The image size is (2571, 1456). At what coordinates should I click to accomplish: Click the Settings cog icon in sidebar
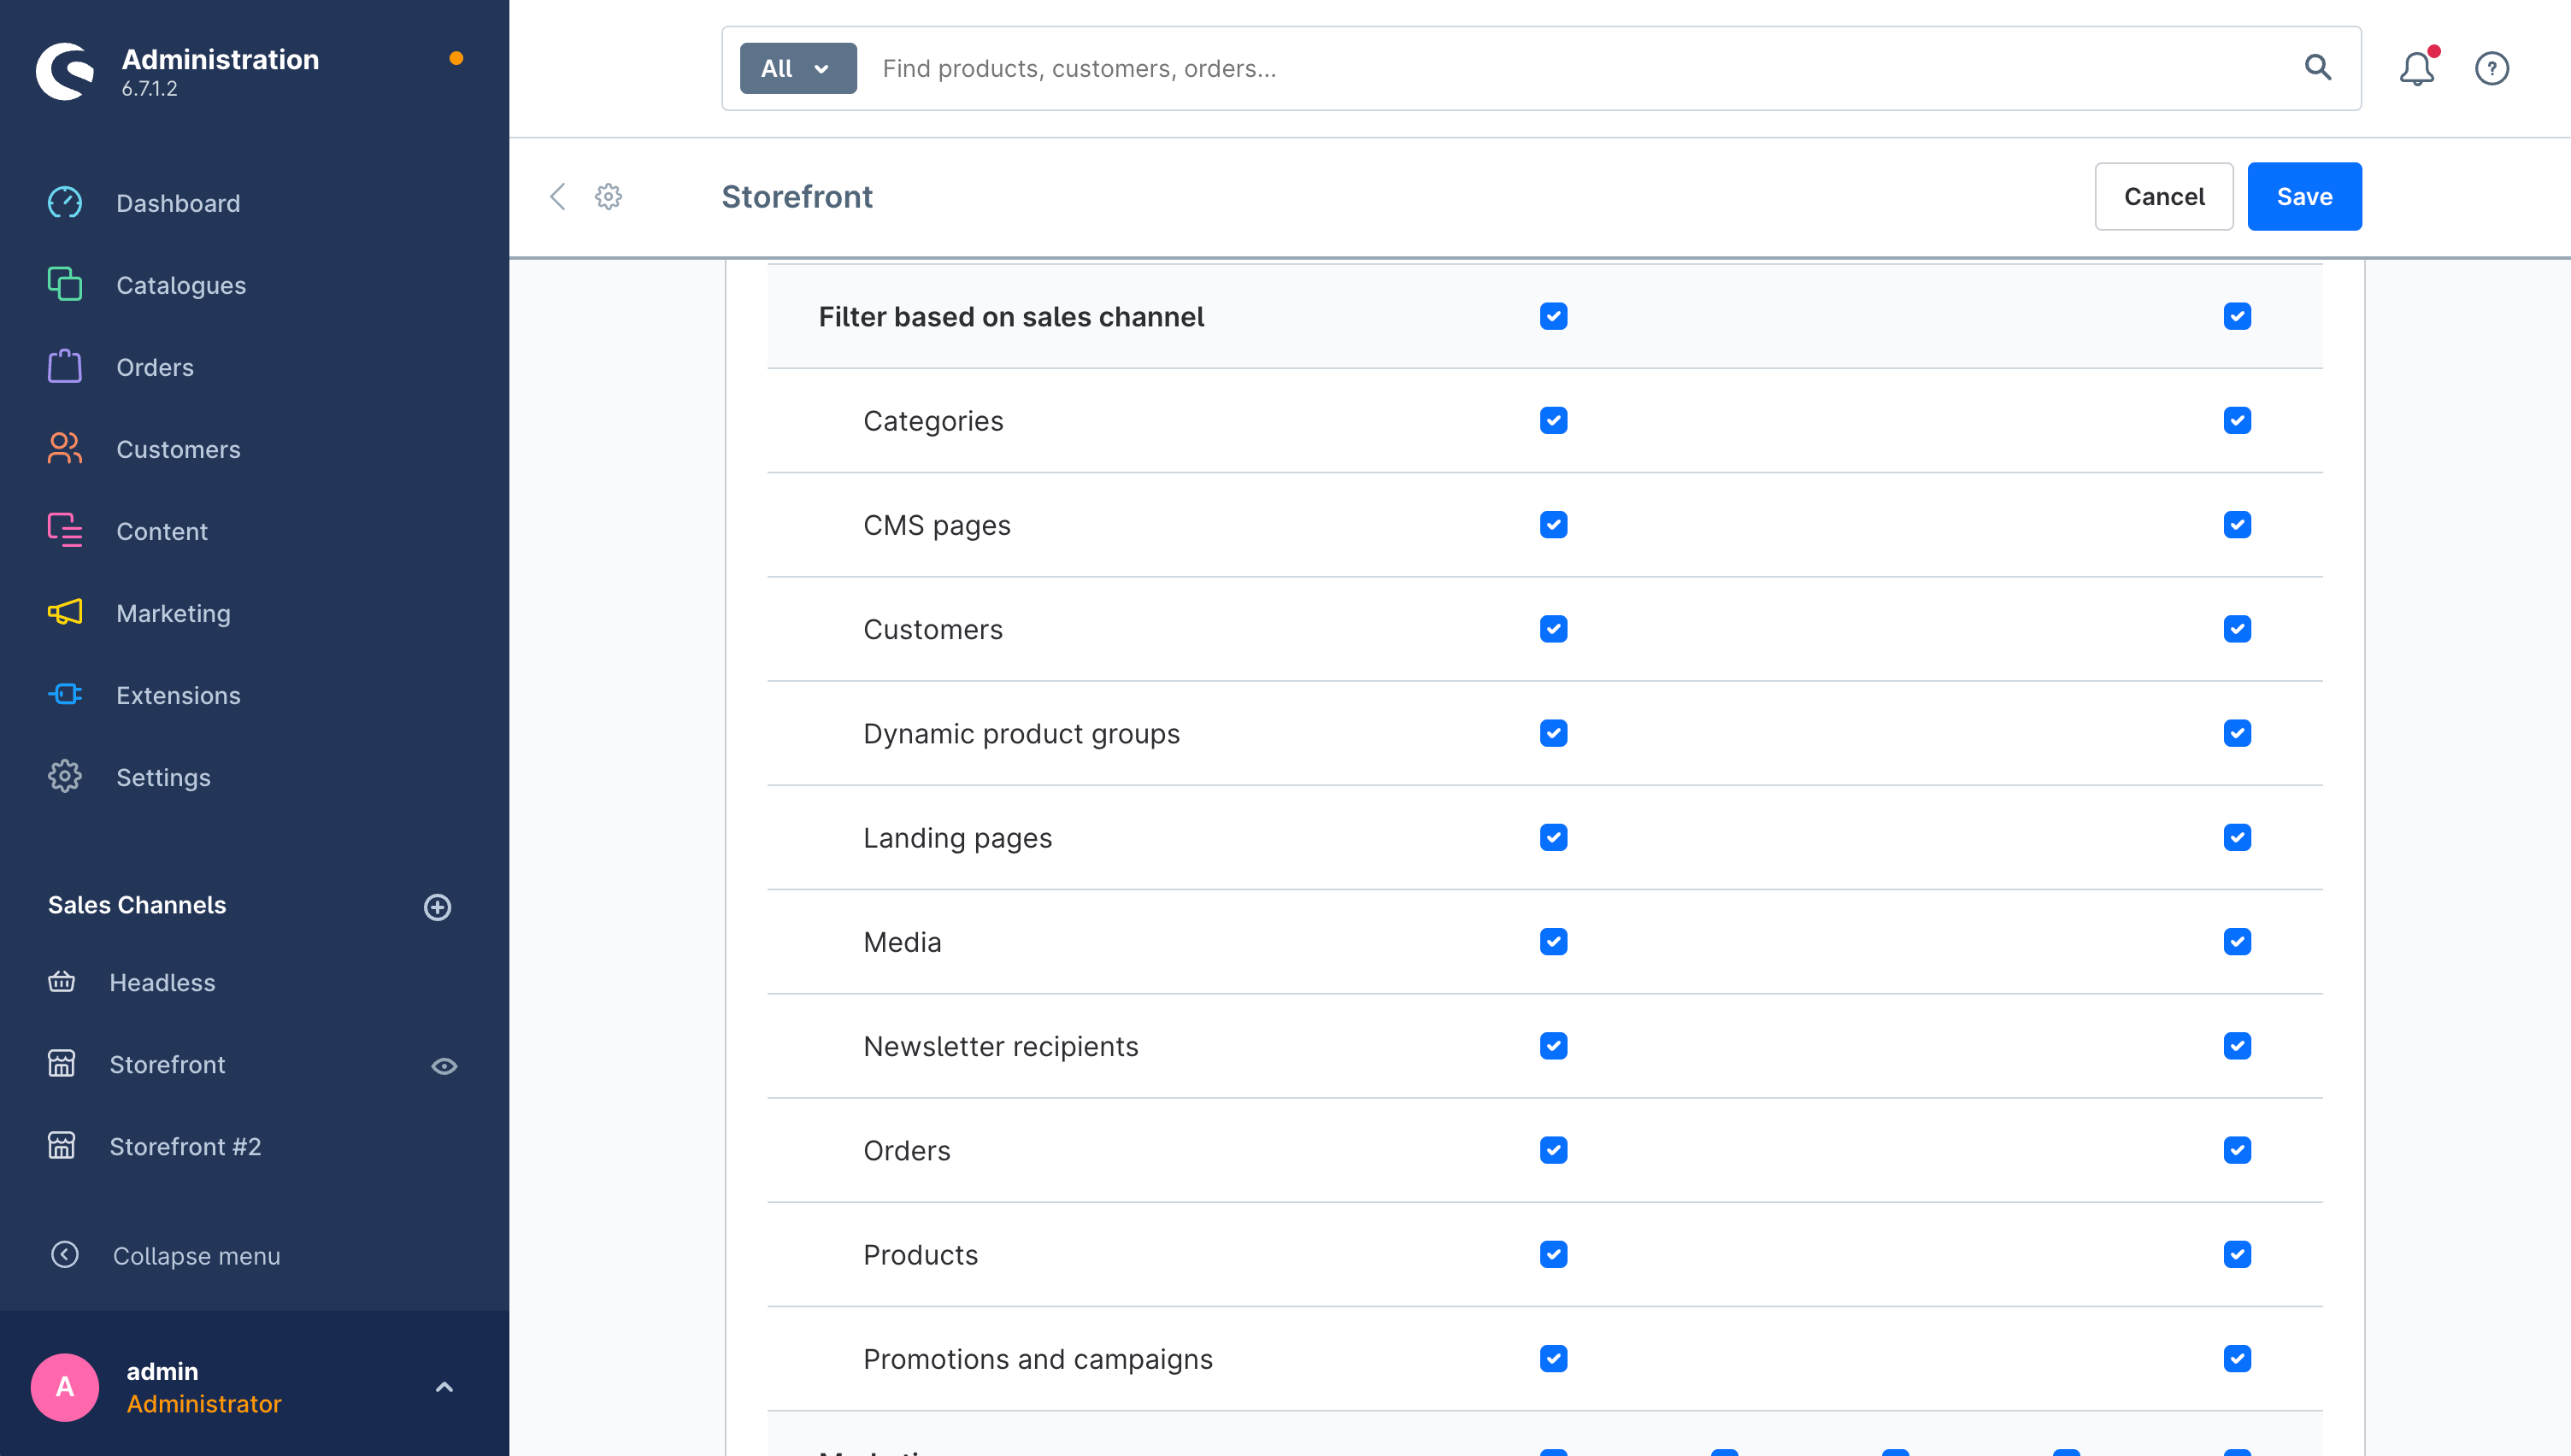point(65,776)
